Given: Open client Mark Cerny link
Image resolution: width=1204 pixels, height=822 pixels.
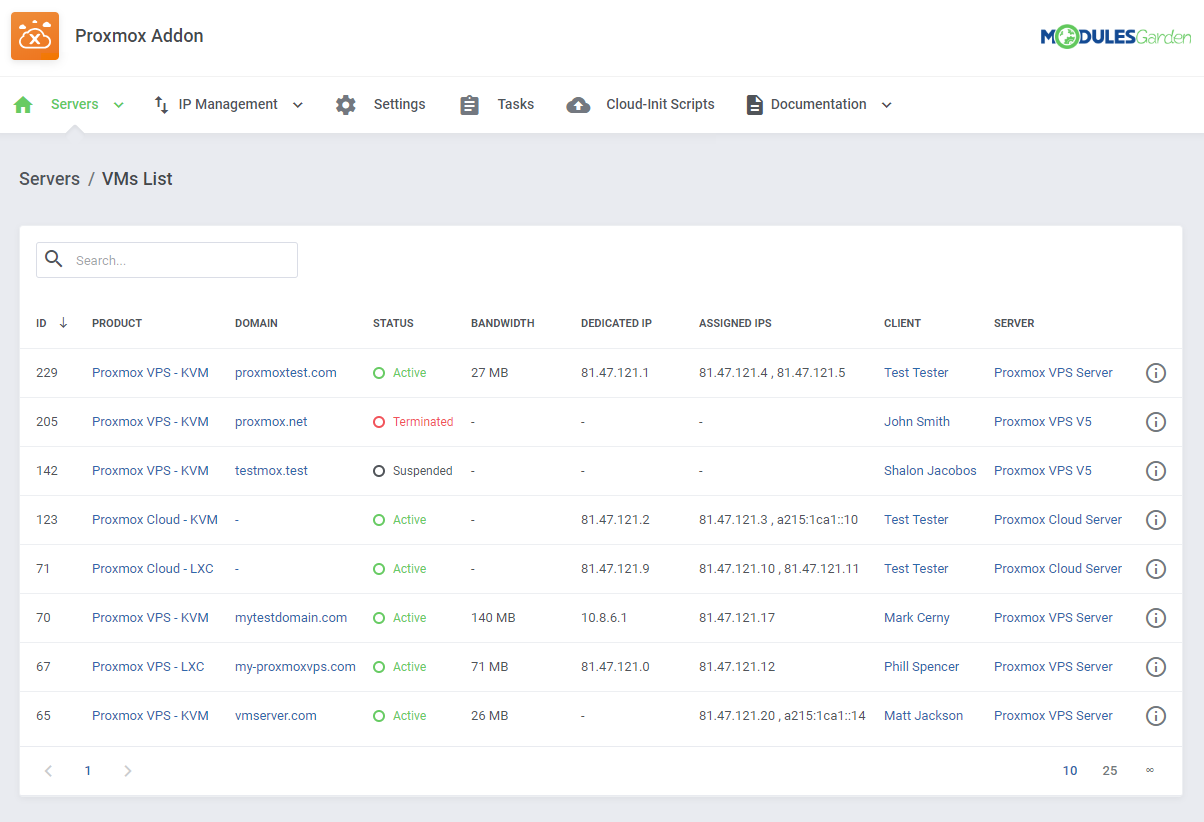Looking at the screenshot, I should pos(917,618).
